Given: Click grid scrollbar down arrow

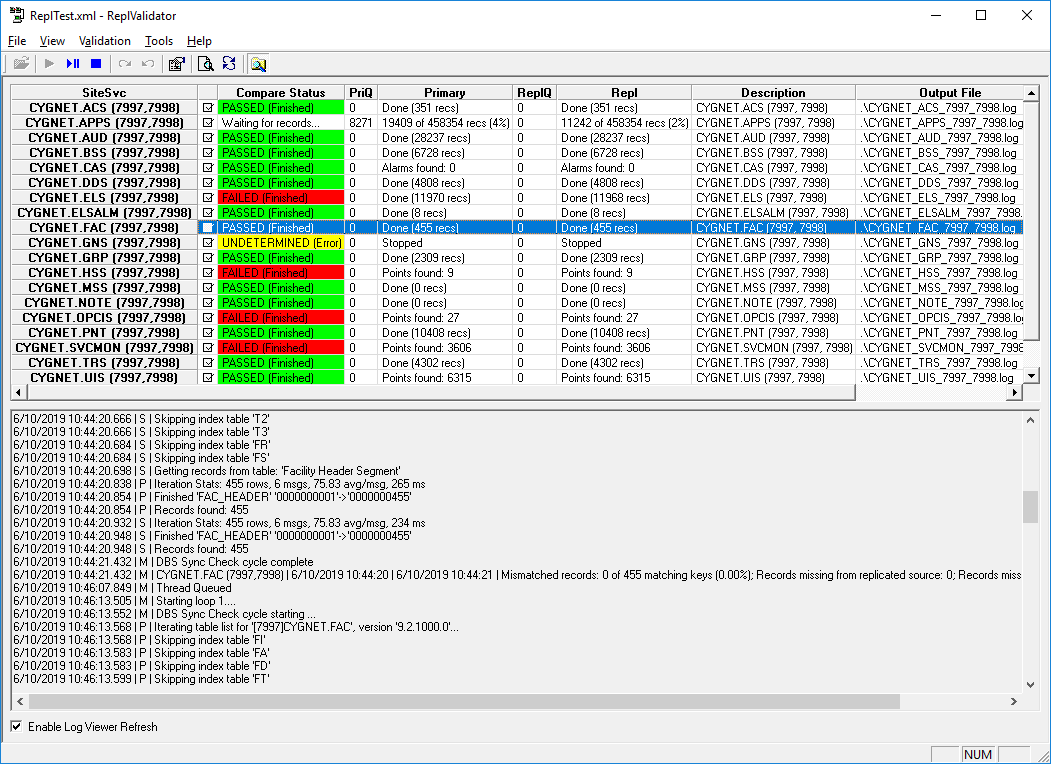Looking at the screenshot, I should point(1032,375).
